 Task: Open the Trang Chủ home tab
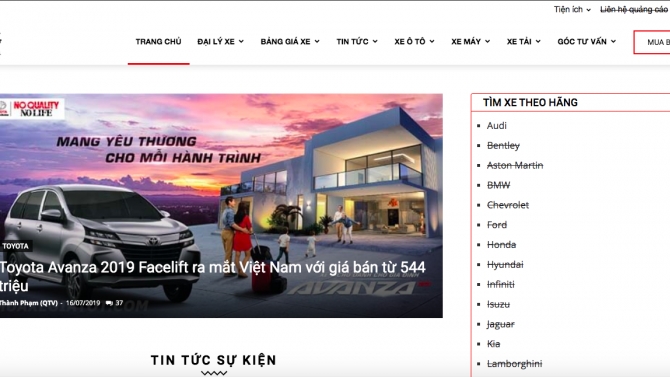coord(158,41)
